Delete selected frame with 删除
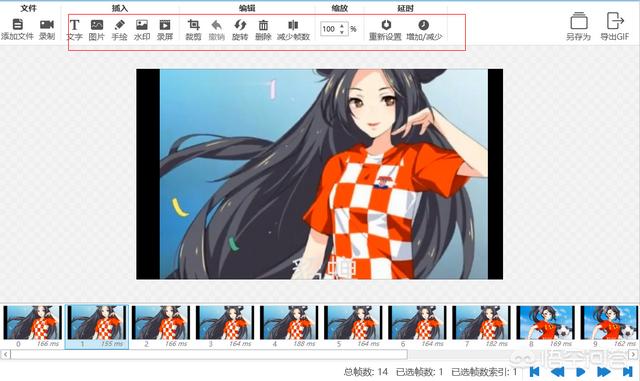 pos(263,29)
